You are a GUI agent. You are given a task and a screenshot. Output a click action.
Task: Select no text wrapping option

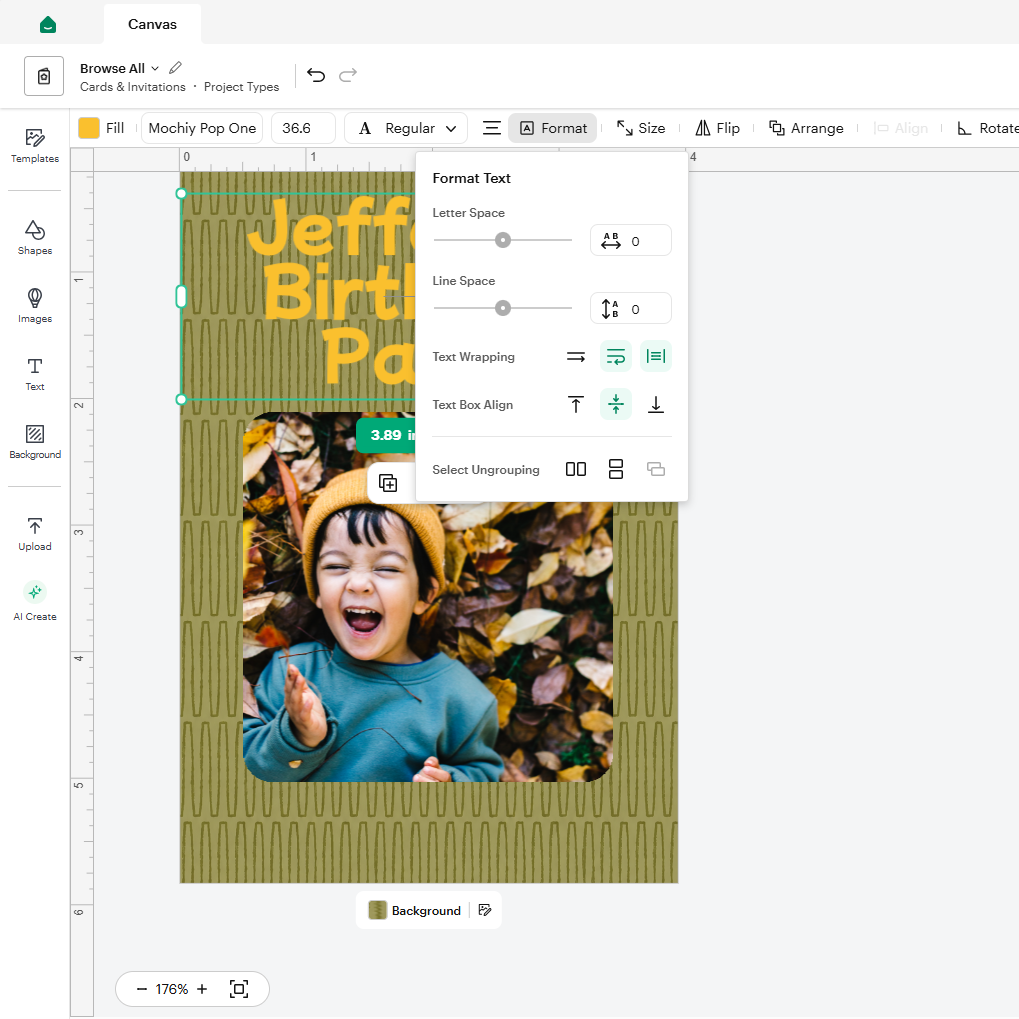(x=576, y=356)
